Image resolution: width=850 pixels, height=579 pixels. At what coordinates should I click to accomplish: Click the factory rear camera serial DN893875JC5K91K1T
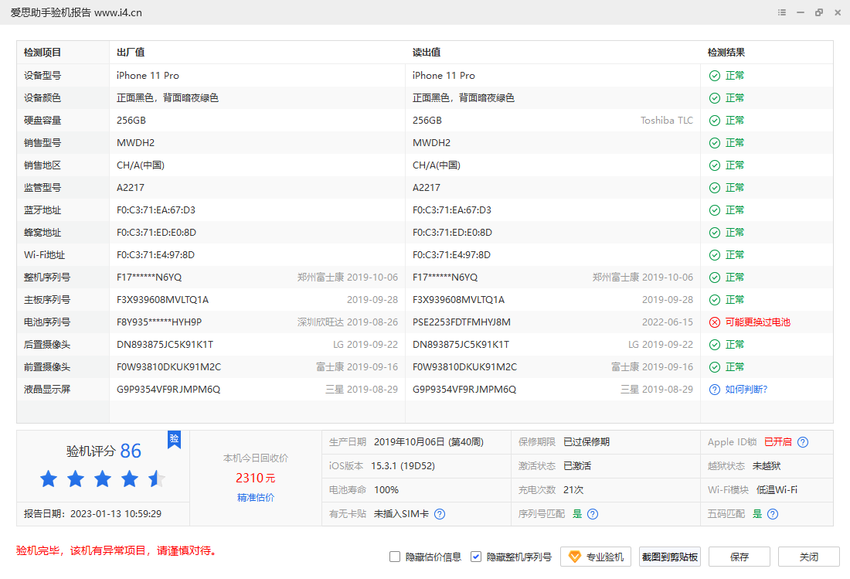pyautogui.click(x=165, y=345)
